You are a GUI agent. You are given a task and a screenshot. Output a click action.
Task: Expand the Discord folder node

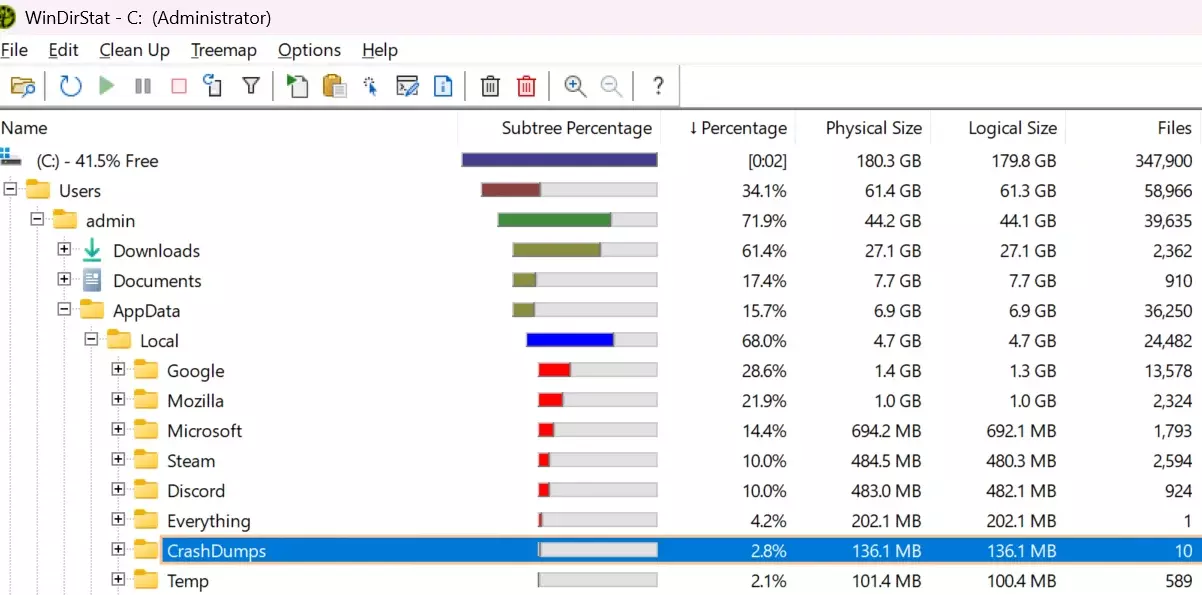tap(119, 488)
